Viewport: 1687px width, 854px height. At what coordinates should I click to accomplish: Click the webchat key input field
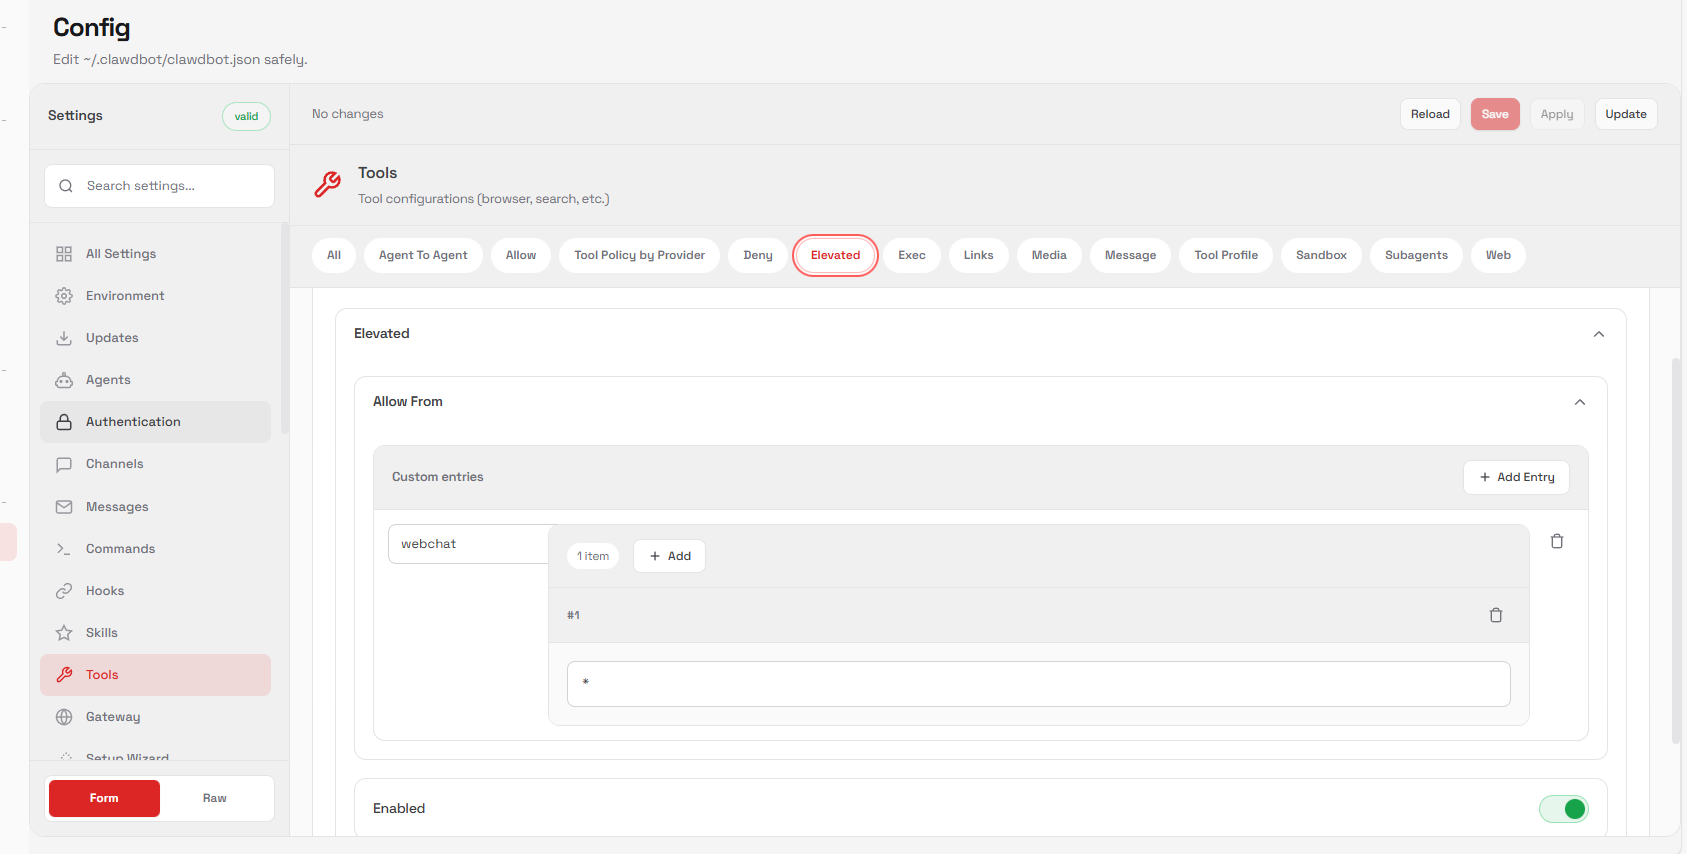tap(468, 544)
